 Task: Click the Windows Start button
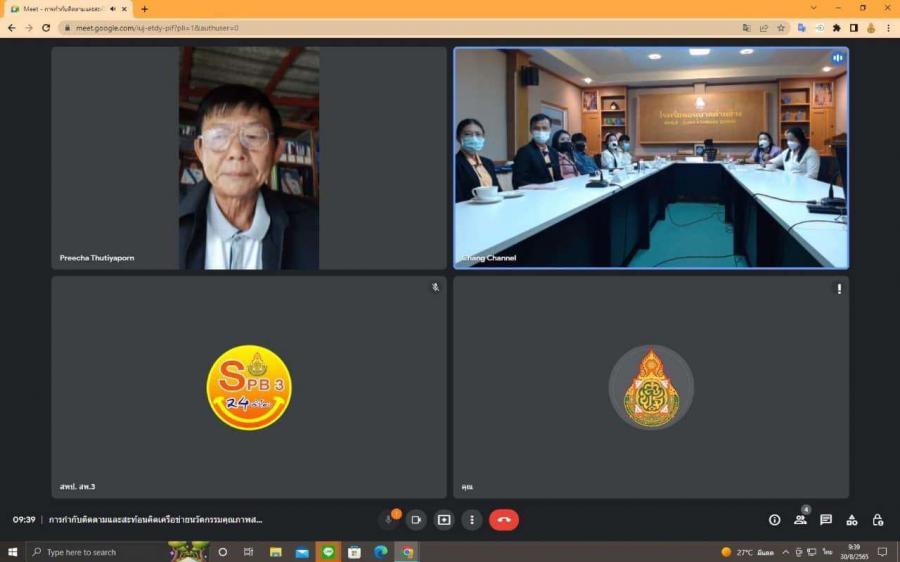click(x=13, y=552)
